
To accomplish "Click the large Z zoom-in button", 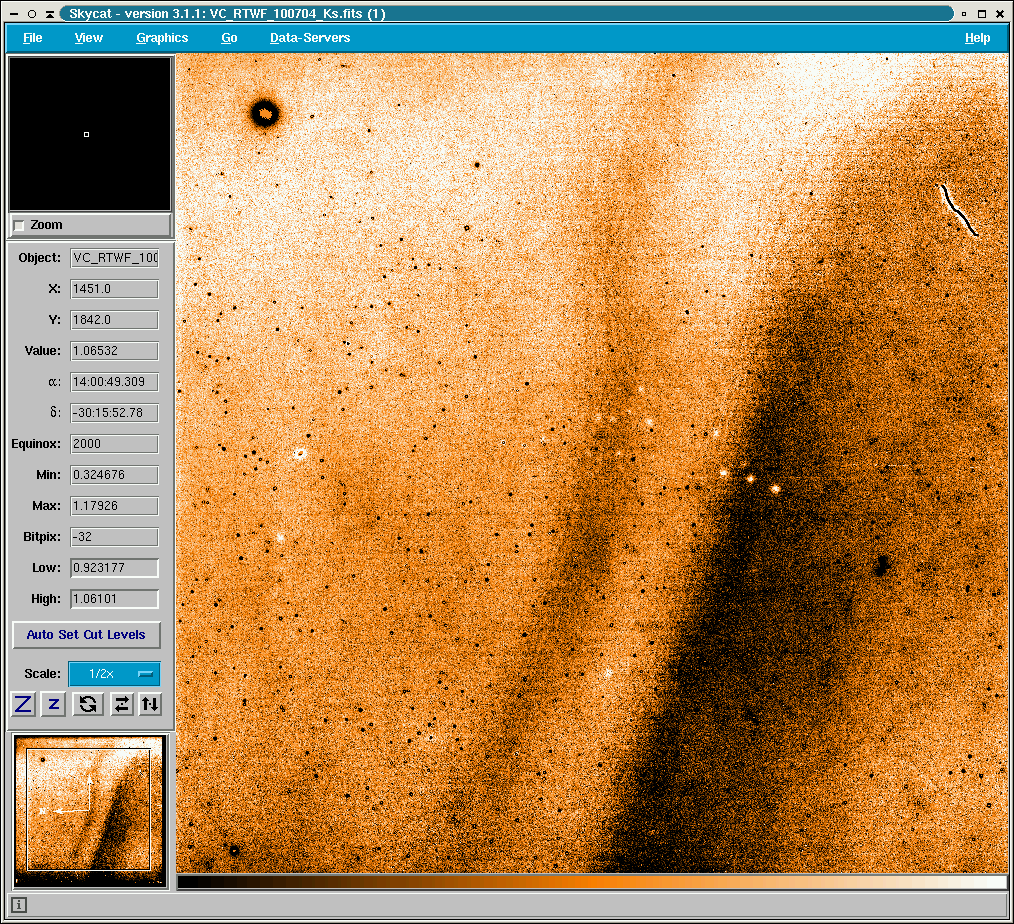I will pyautogui.click(x=24, y=704).
